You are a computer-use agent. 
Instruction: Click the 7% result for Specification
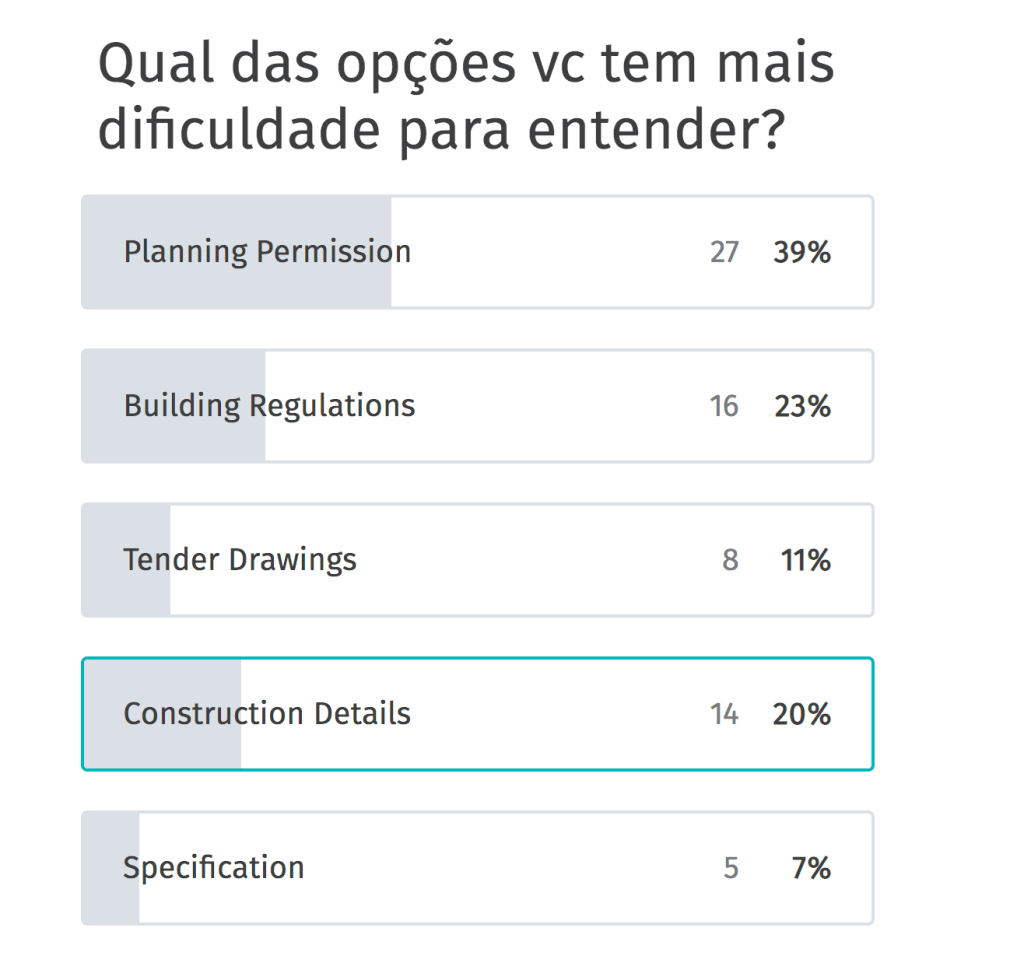click(x=811, y=869)
